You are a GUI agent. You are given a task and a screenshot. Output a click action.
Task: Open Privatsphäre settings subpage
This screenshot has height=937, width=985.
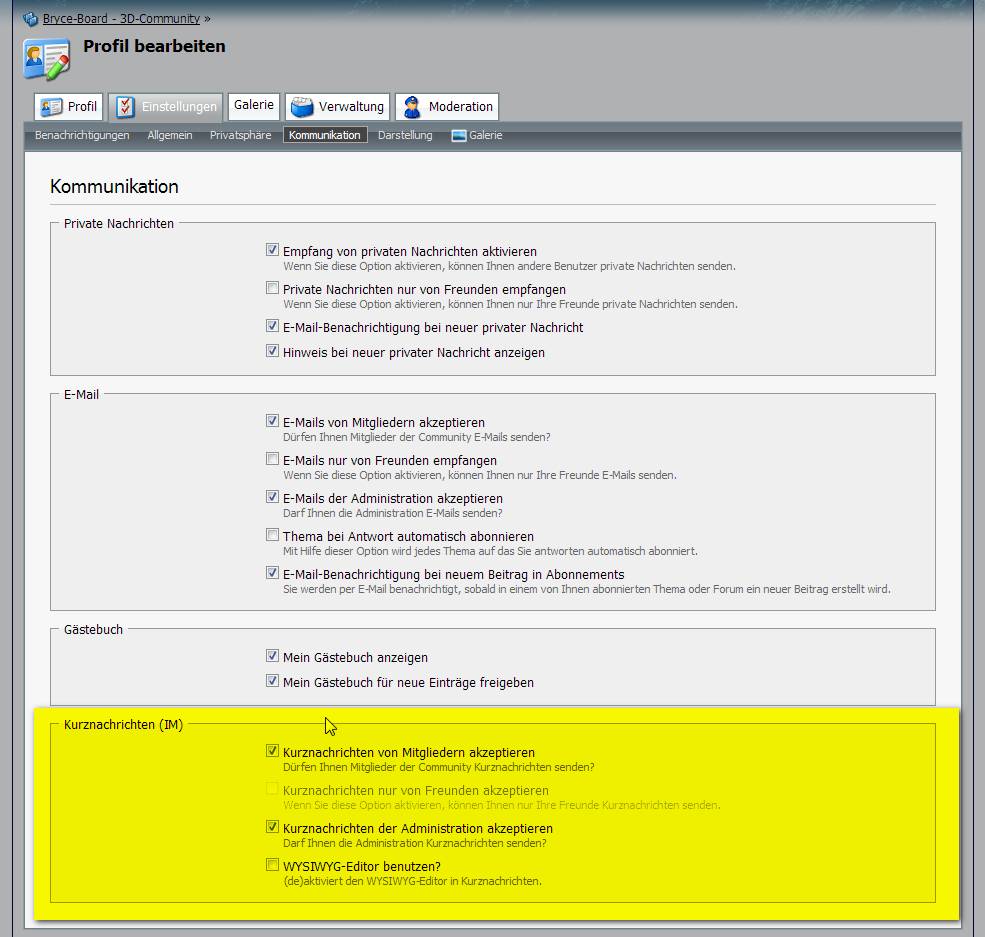pos(241,135)
